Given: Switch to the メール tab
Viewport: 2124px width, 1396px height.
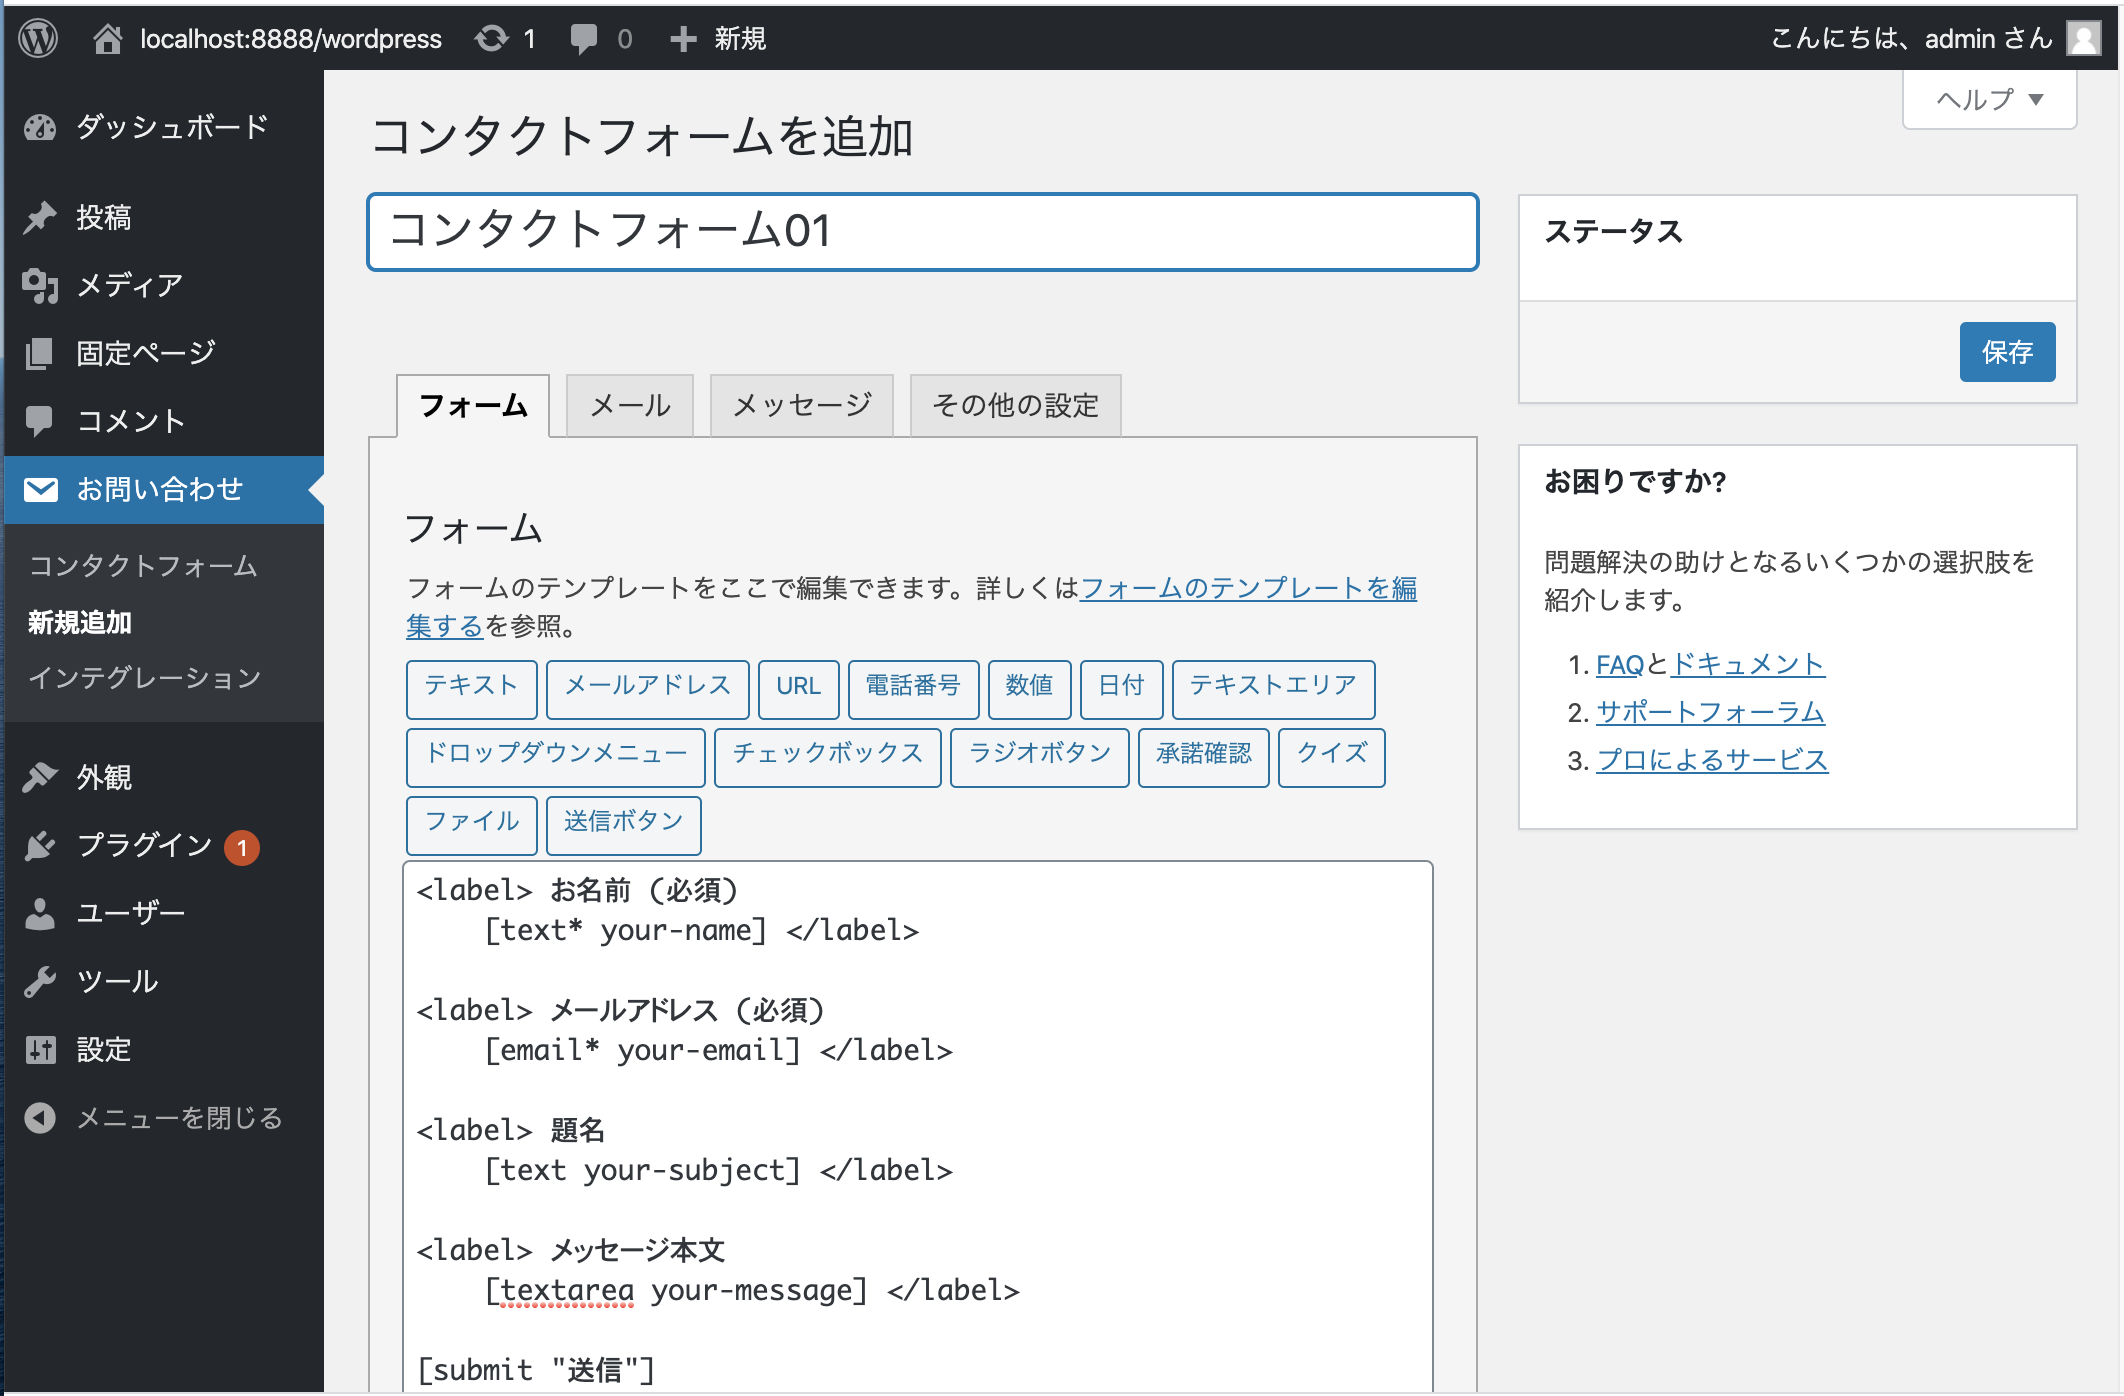Looking at the screenshot, I should tap(629, 405).
